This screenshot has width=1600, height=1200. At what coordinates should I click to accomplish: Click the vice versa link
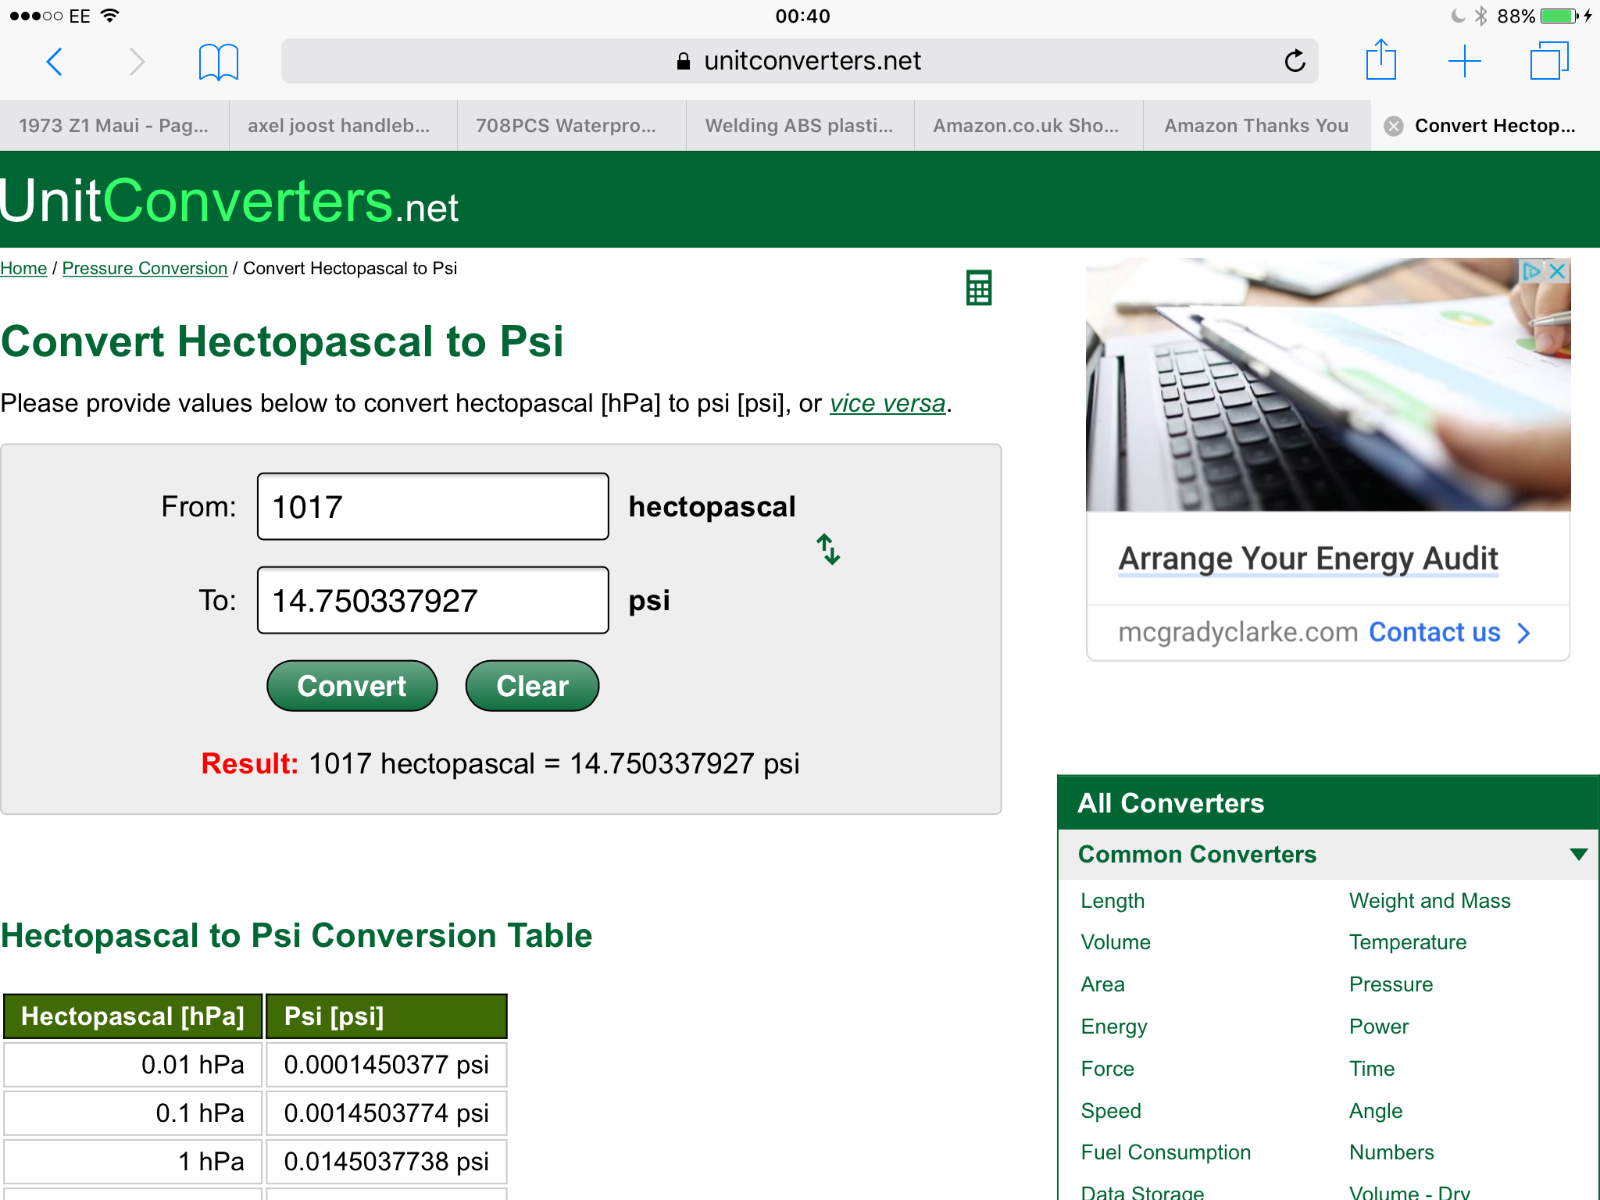click(887, 403)
